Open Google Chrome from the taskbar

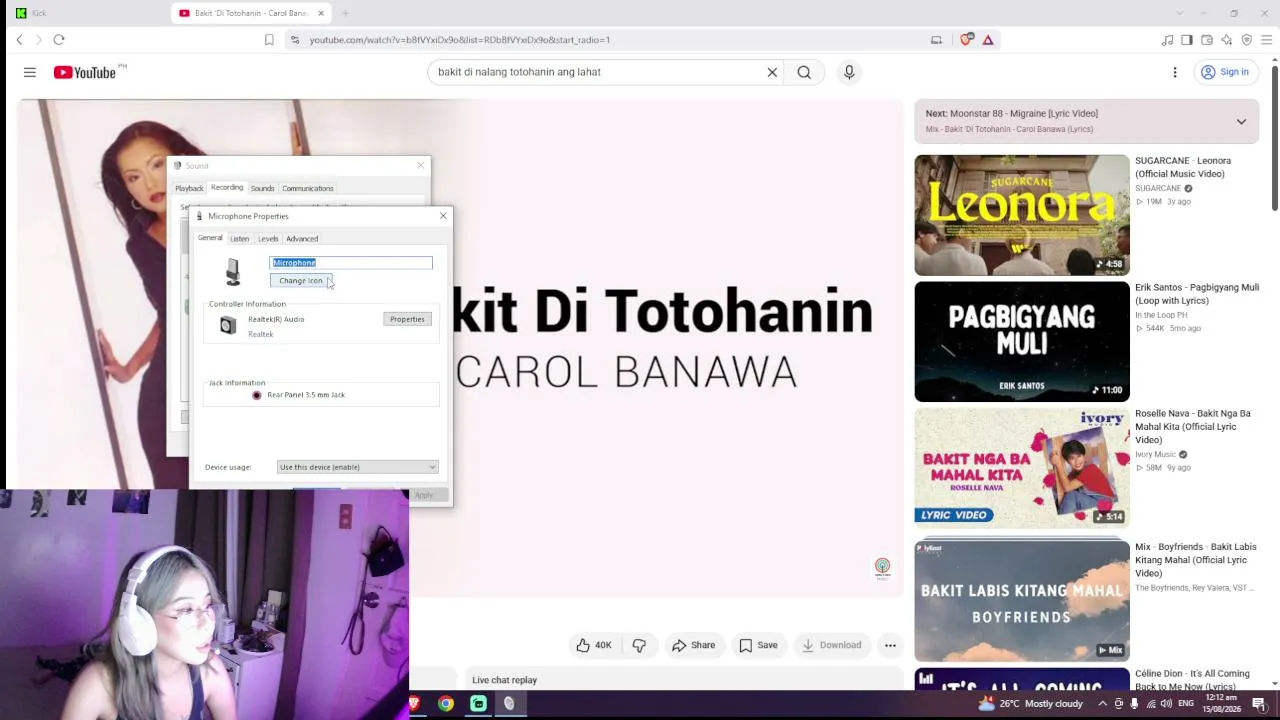click(446, 704)
